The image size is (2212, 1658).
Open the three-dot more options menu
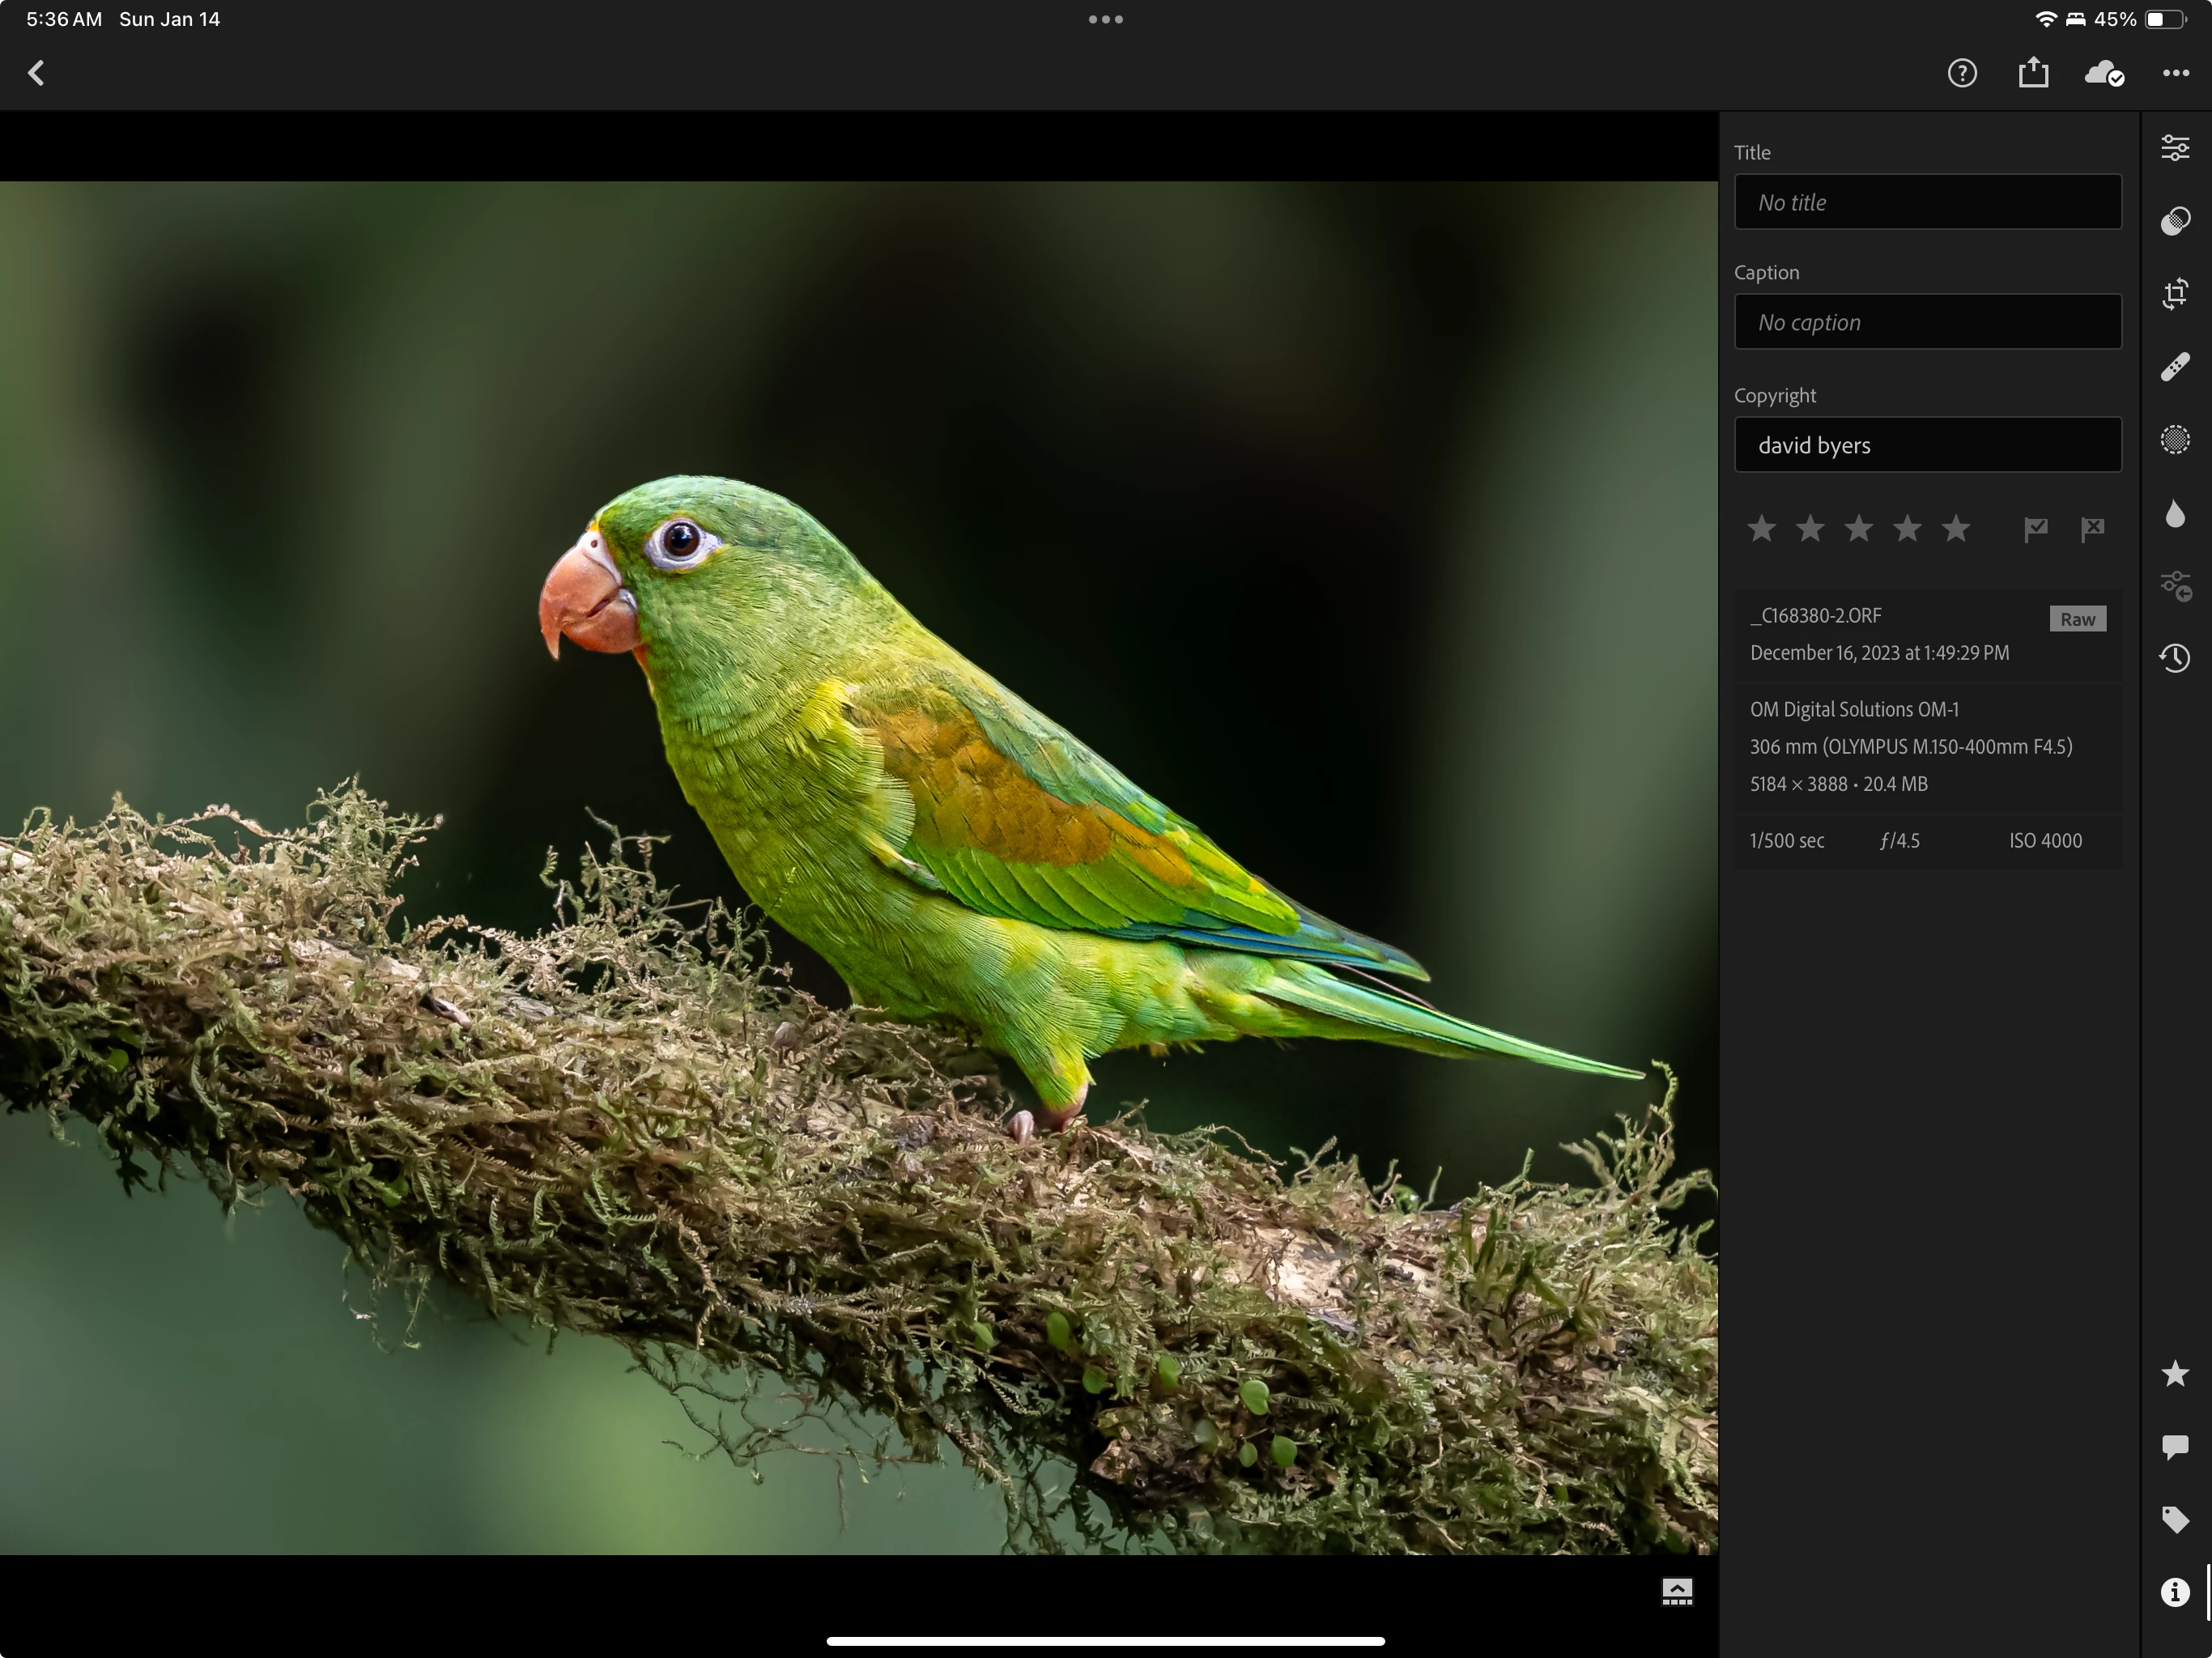coord(2175,73)
